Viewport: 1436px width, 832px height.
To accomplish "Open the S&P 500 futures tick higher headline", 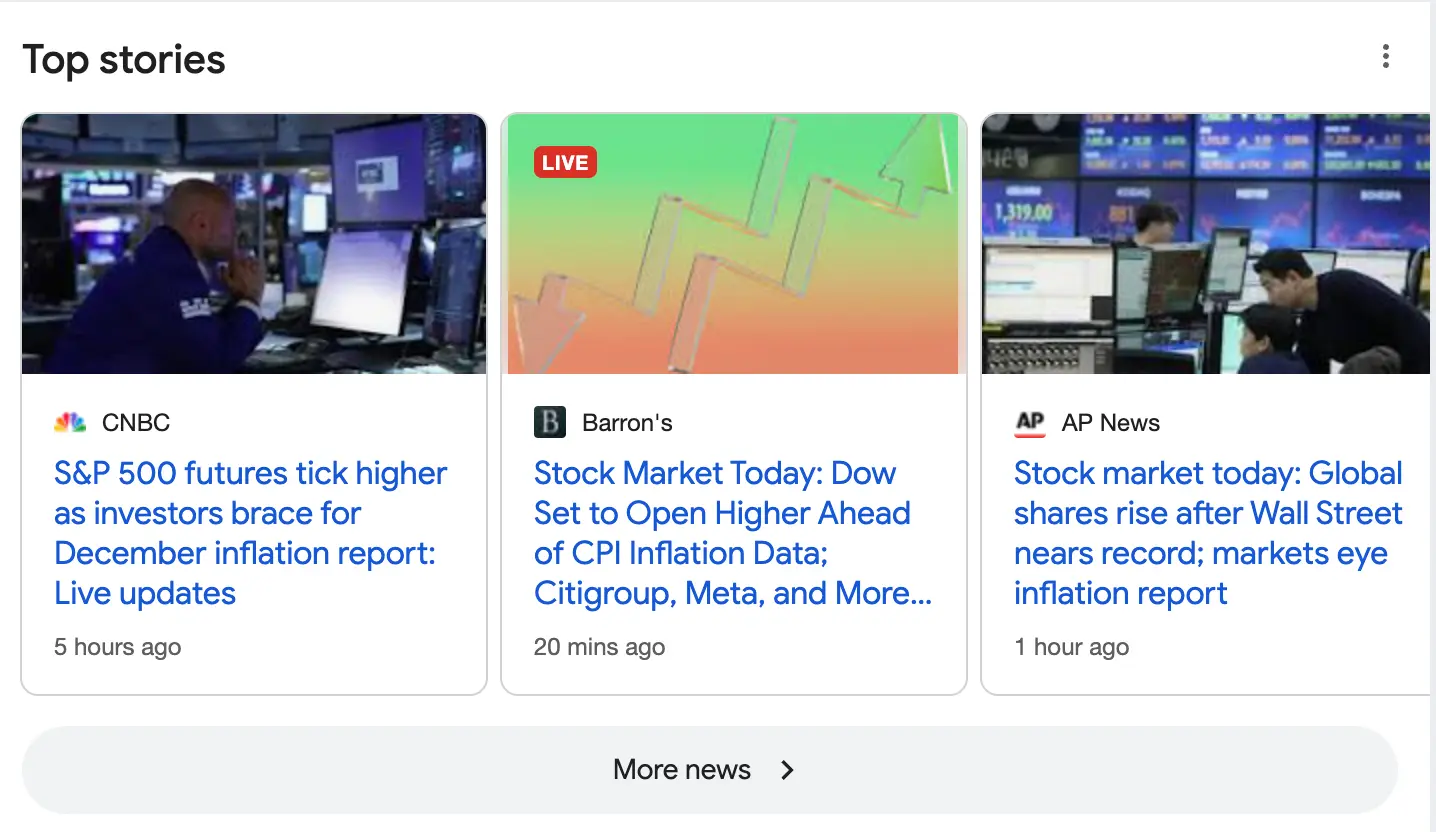I will pos(250,533).
